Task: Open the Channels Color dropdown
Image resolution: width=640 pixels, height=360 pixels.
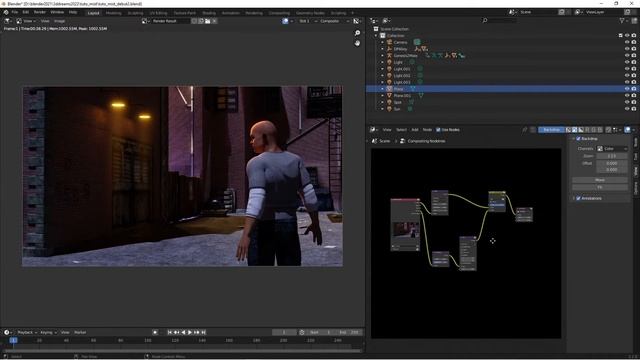Action: (612, 149)
